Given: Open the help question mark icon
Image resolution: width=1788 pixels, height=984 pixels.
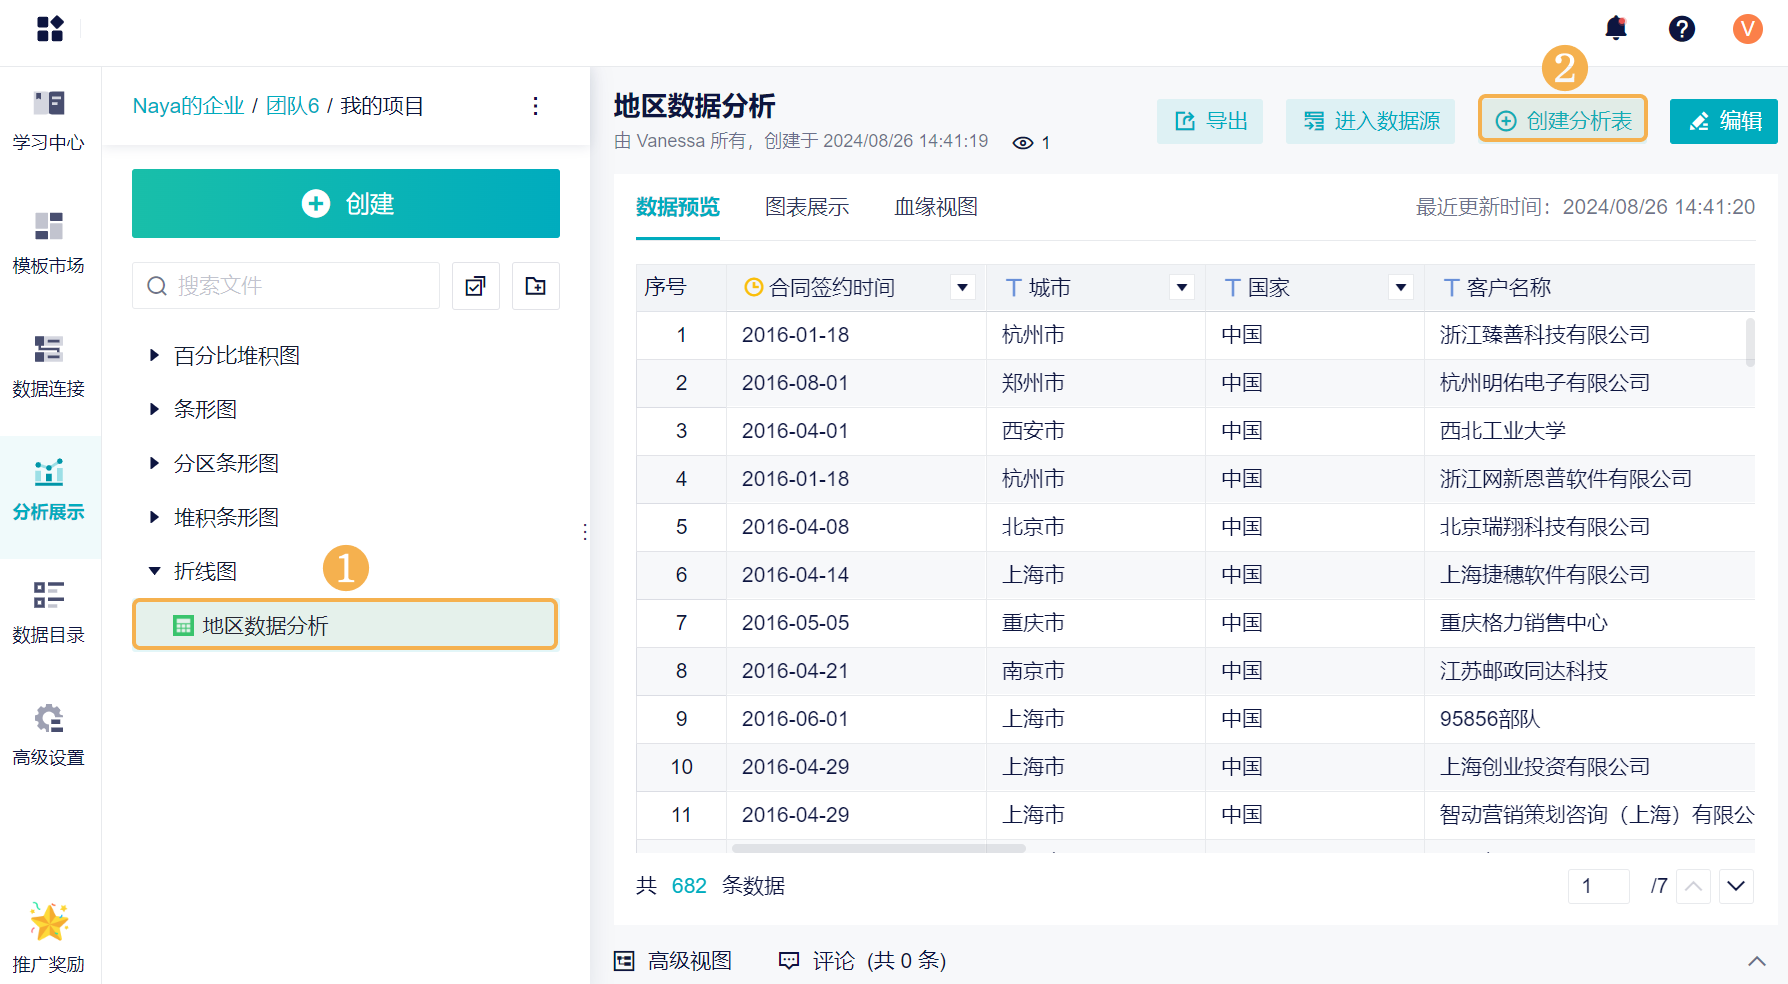Looking at the screenshot, I should point(1682,29).
